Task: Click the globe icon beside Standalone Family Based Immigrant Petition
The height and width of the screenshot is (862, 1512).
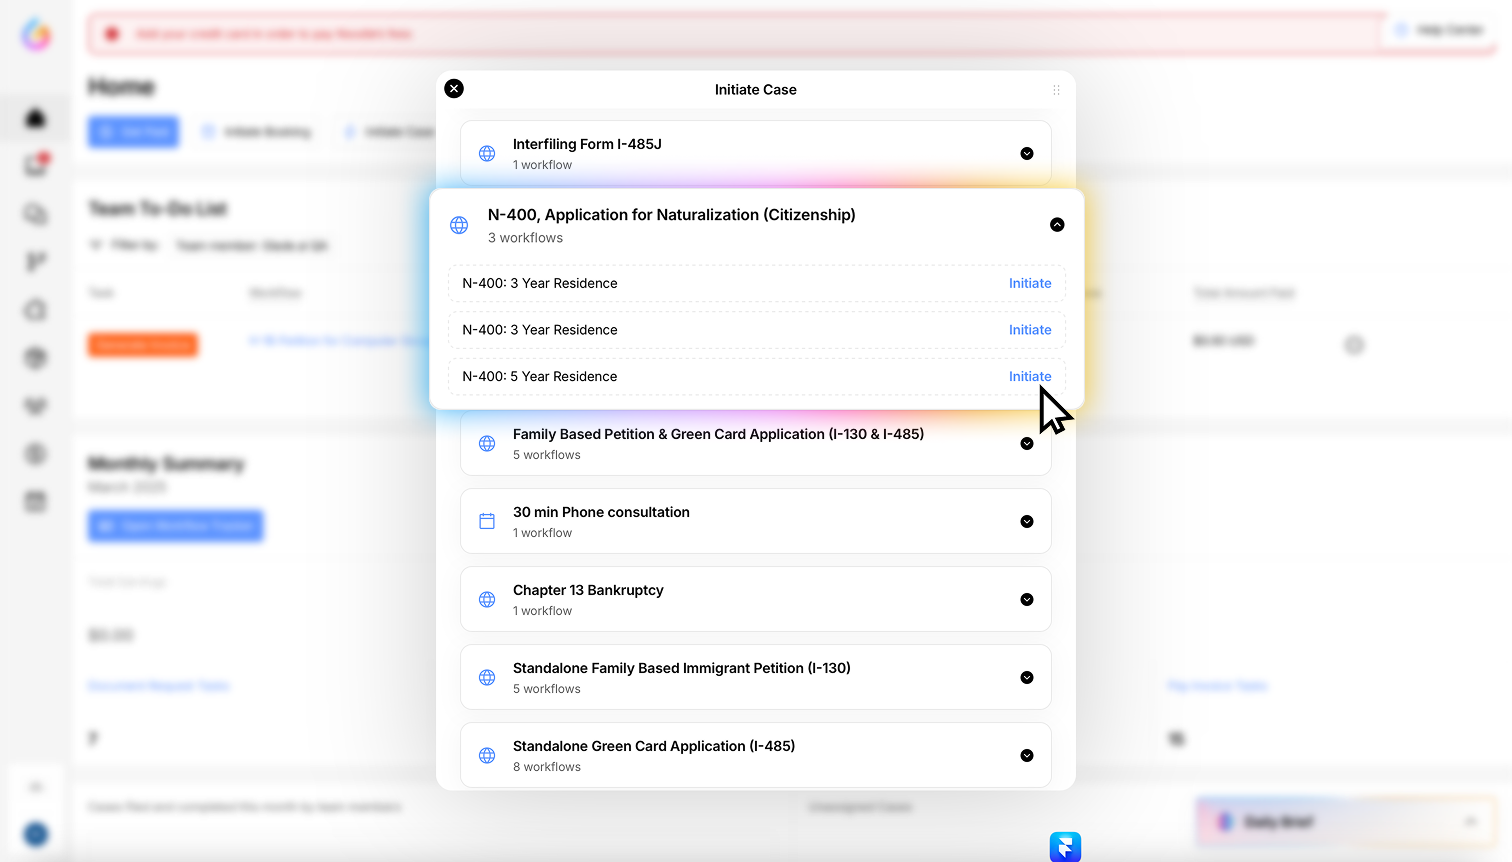Action: (x=487, y=678)
